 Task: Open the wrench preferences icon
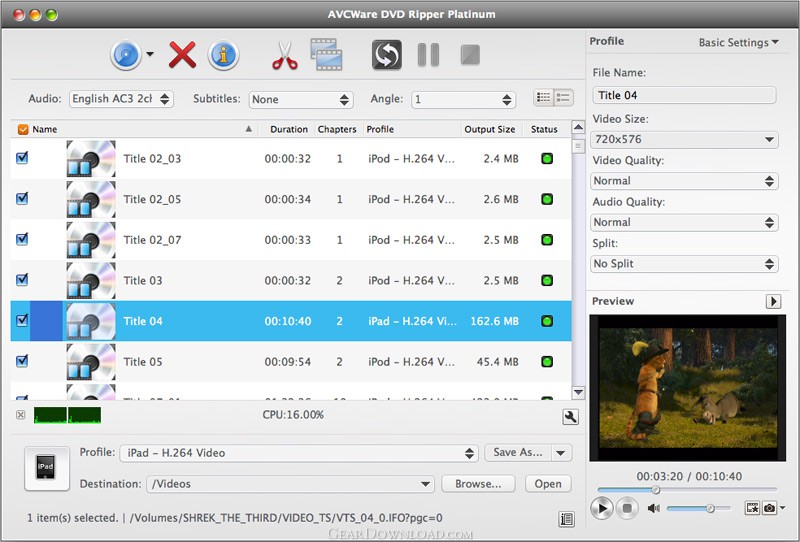(570, 416)
